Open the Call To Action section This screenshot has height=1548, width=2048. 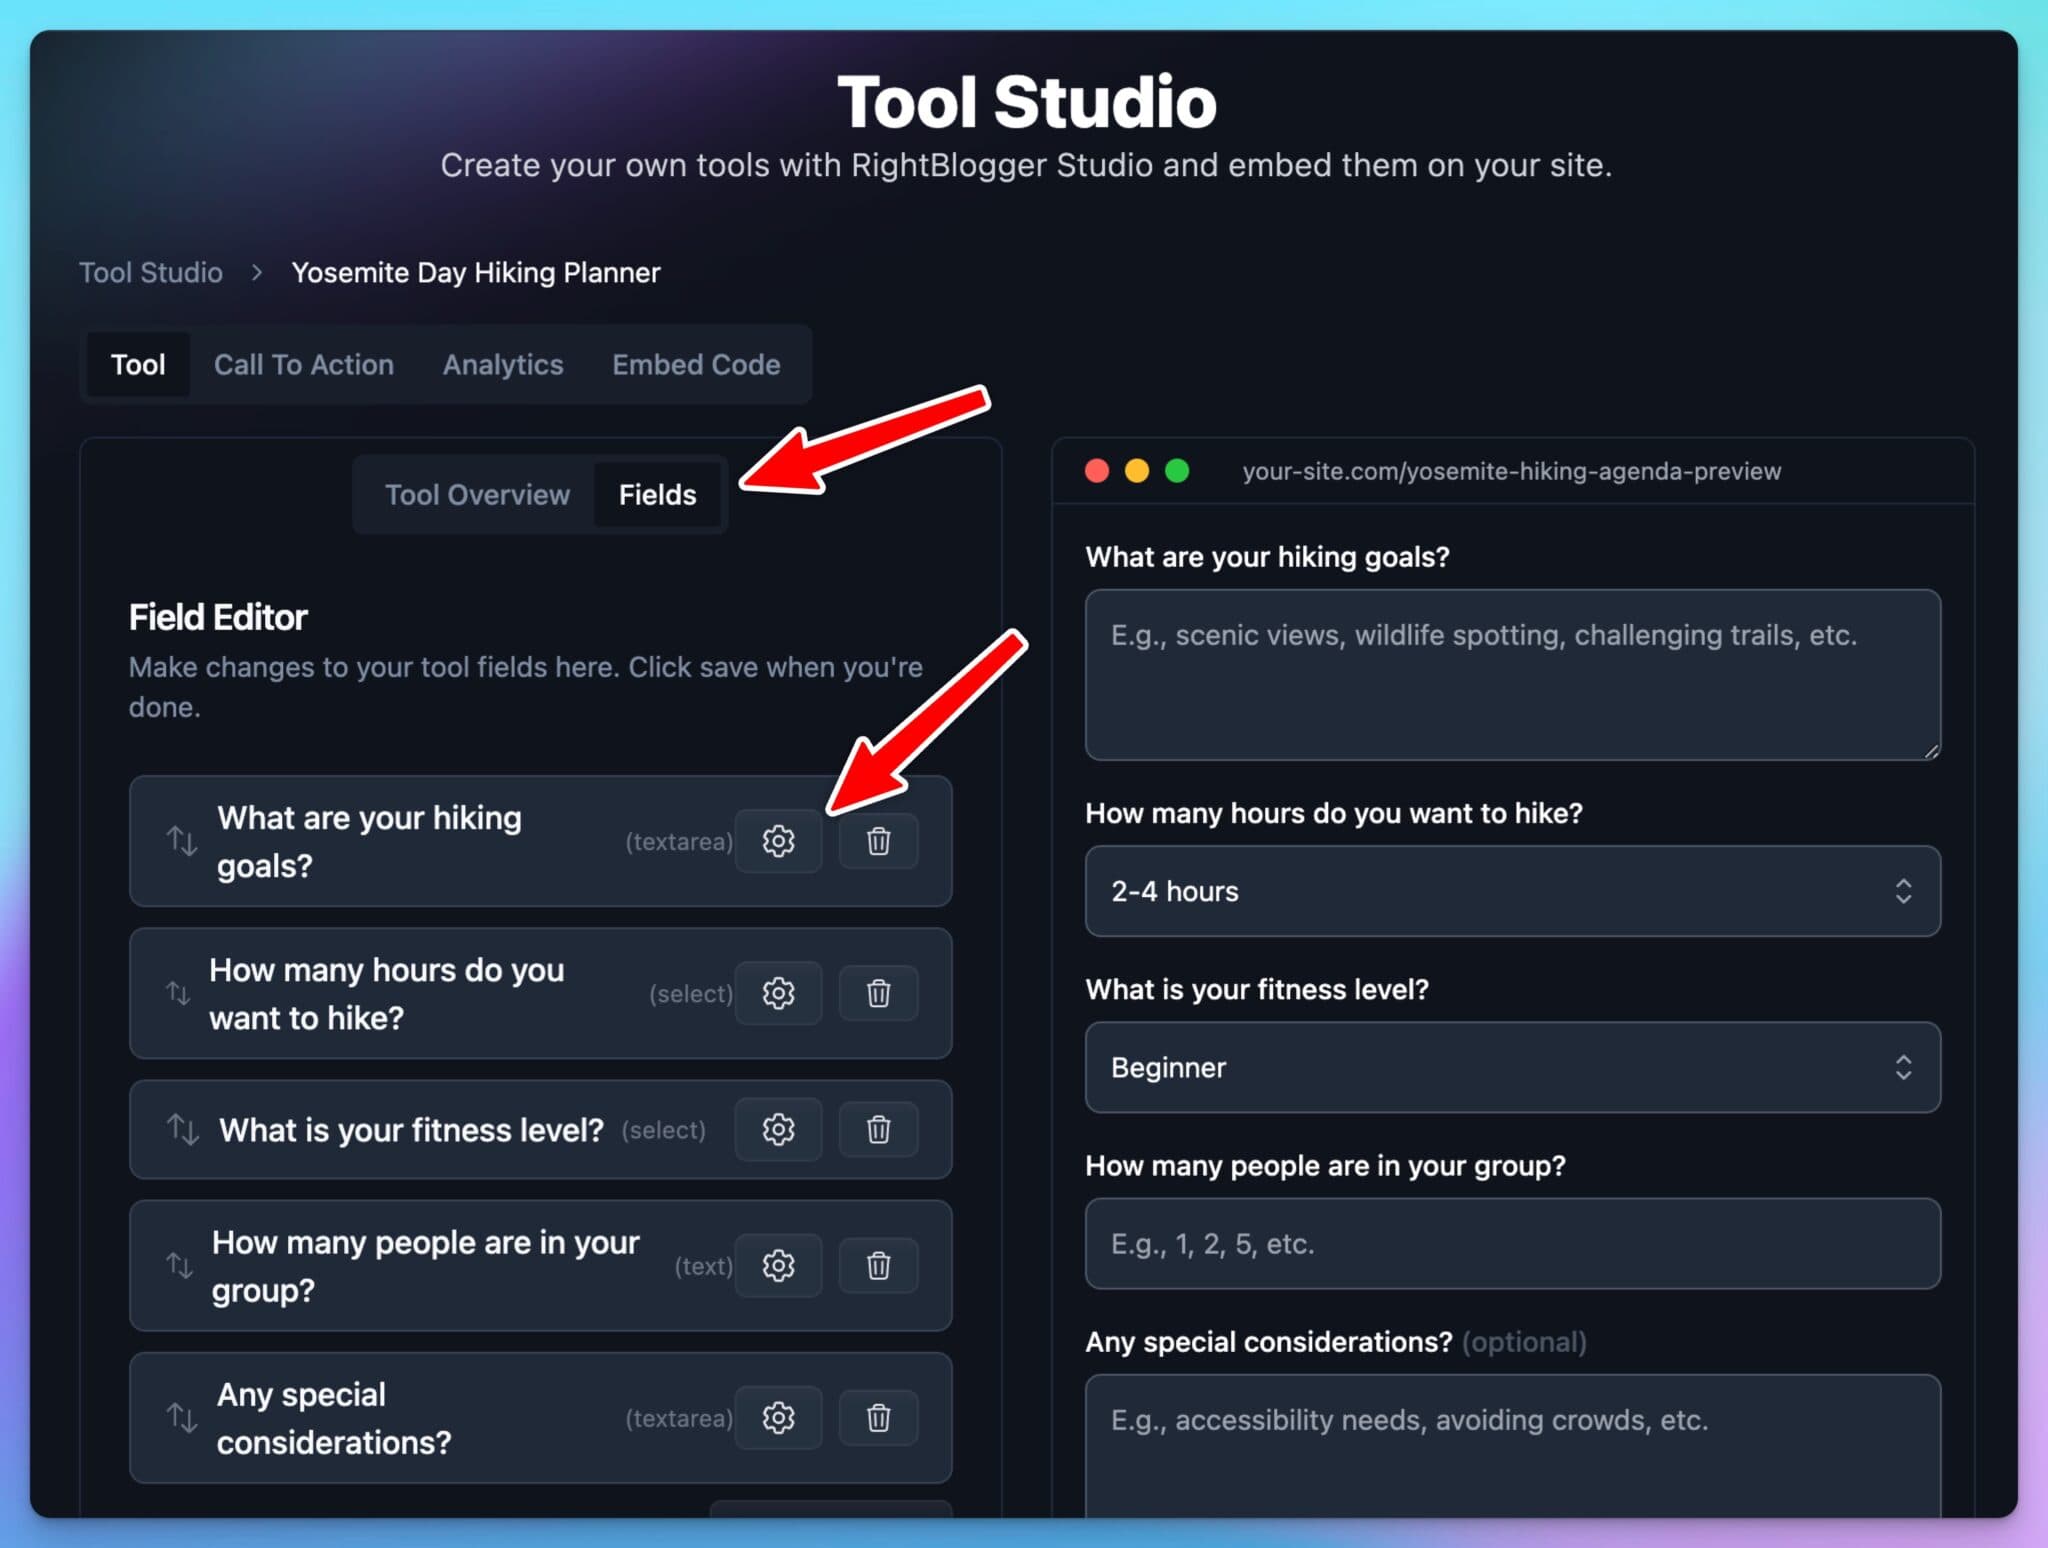pos(304,364)
